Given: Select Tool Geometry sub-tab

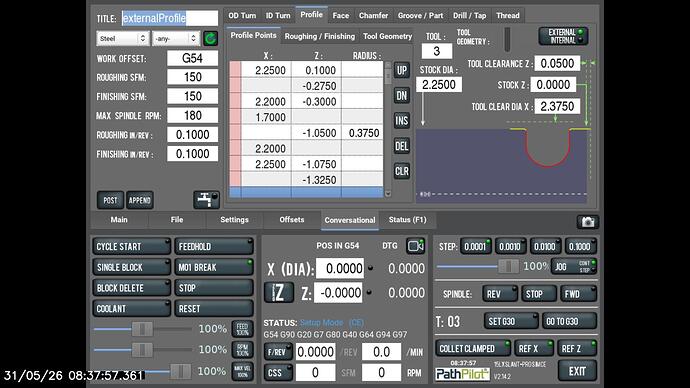Looking at the screenshot, I should (x=387, y=37).
